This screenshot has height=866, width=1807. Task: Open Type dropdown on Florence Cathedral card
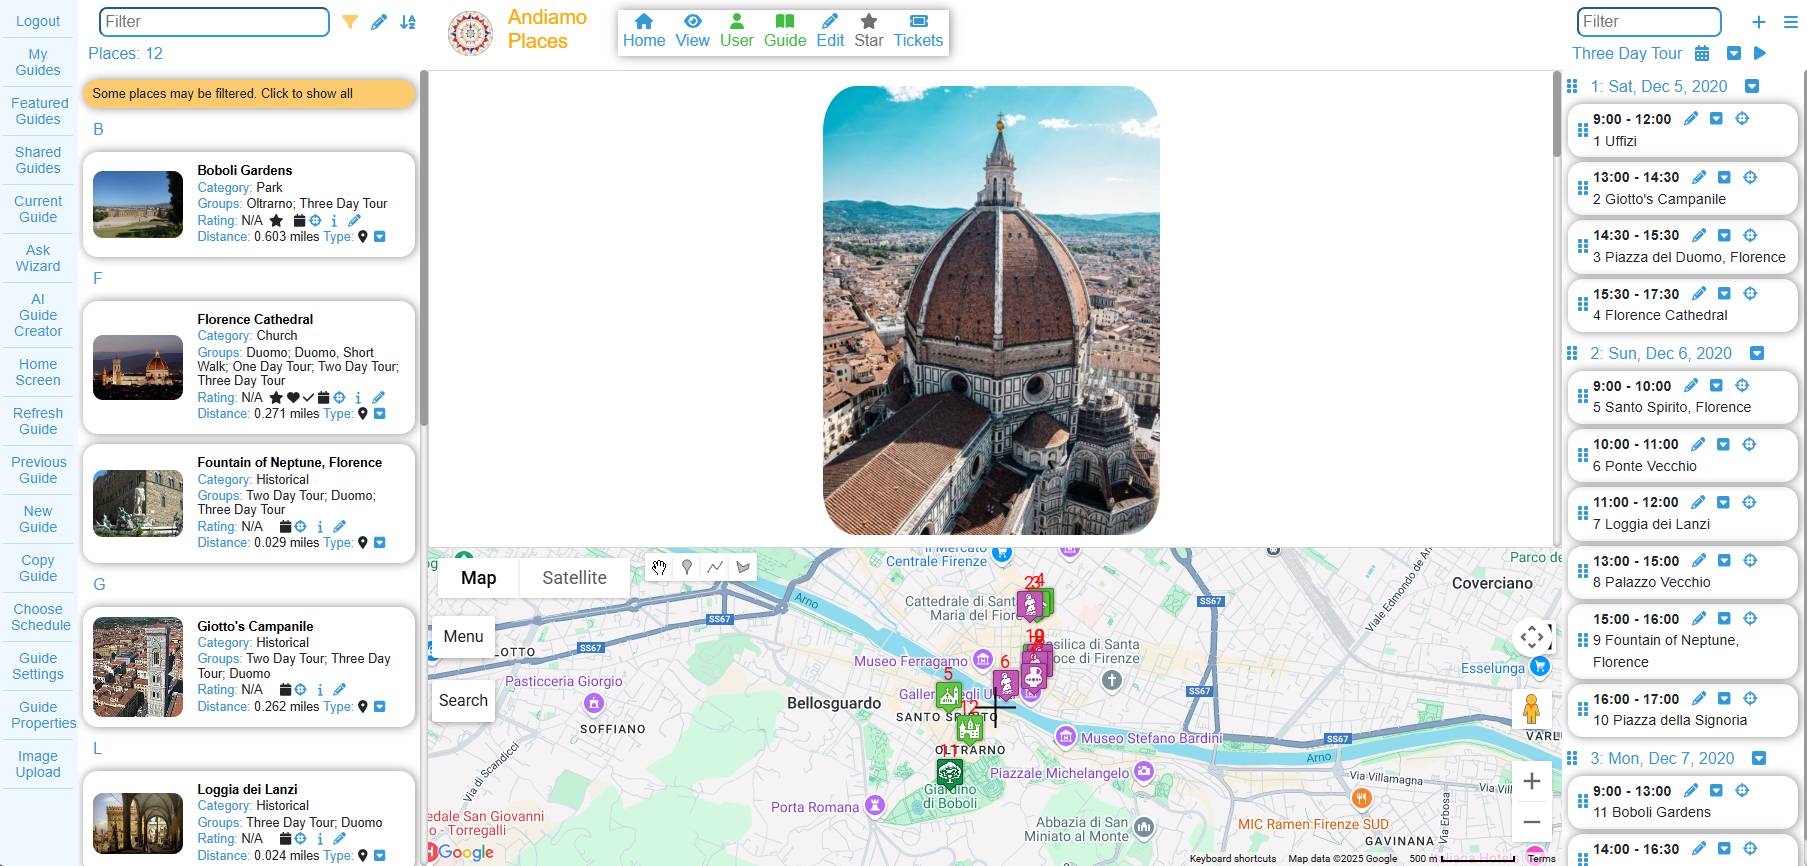[380, 414]
